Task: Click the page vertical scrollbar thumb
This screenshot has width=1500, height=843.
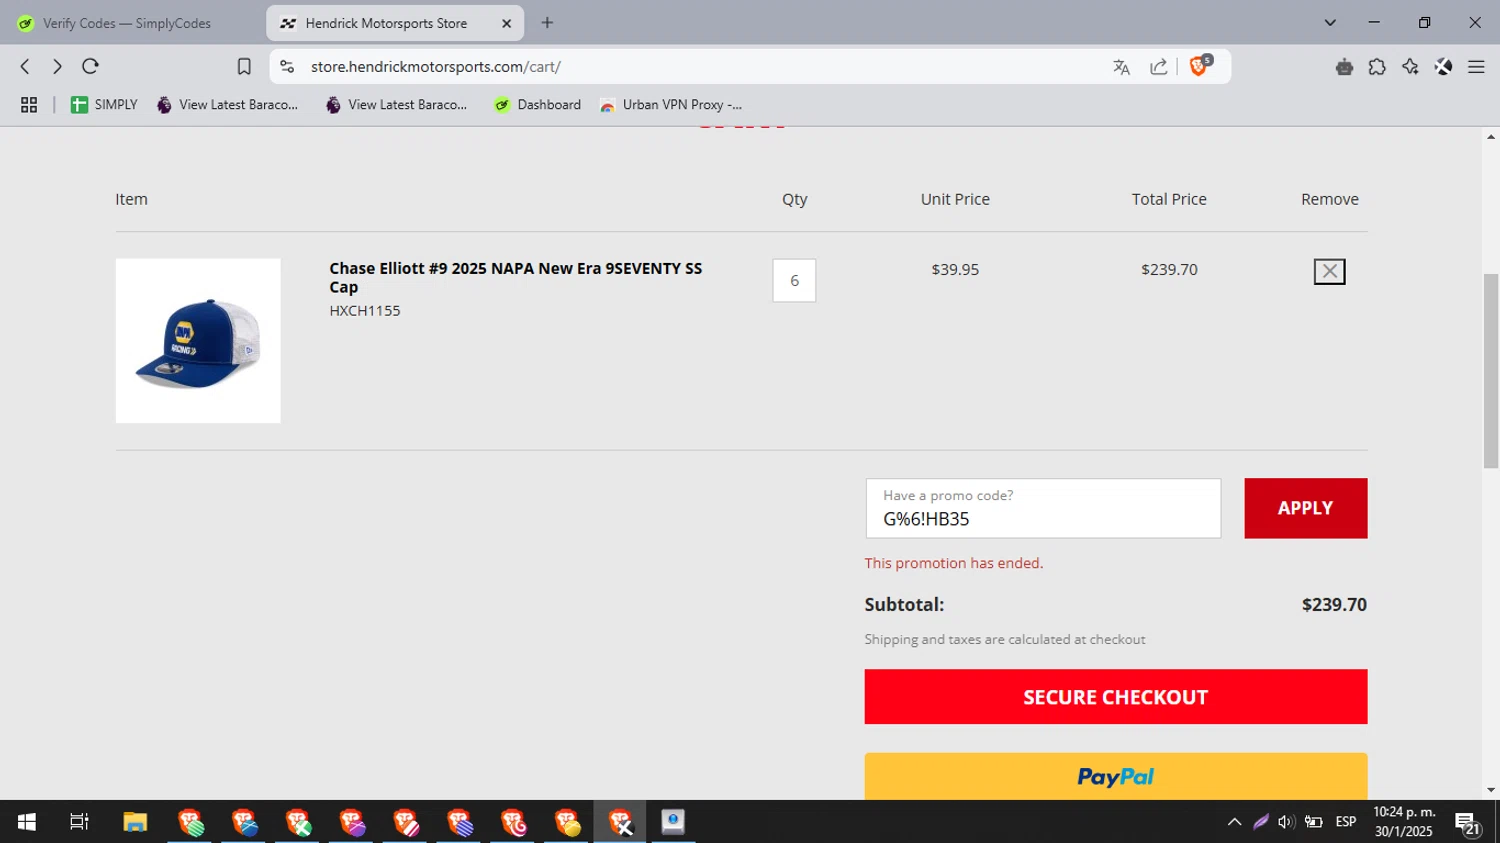Action: pos(1491,370)
